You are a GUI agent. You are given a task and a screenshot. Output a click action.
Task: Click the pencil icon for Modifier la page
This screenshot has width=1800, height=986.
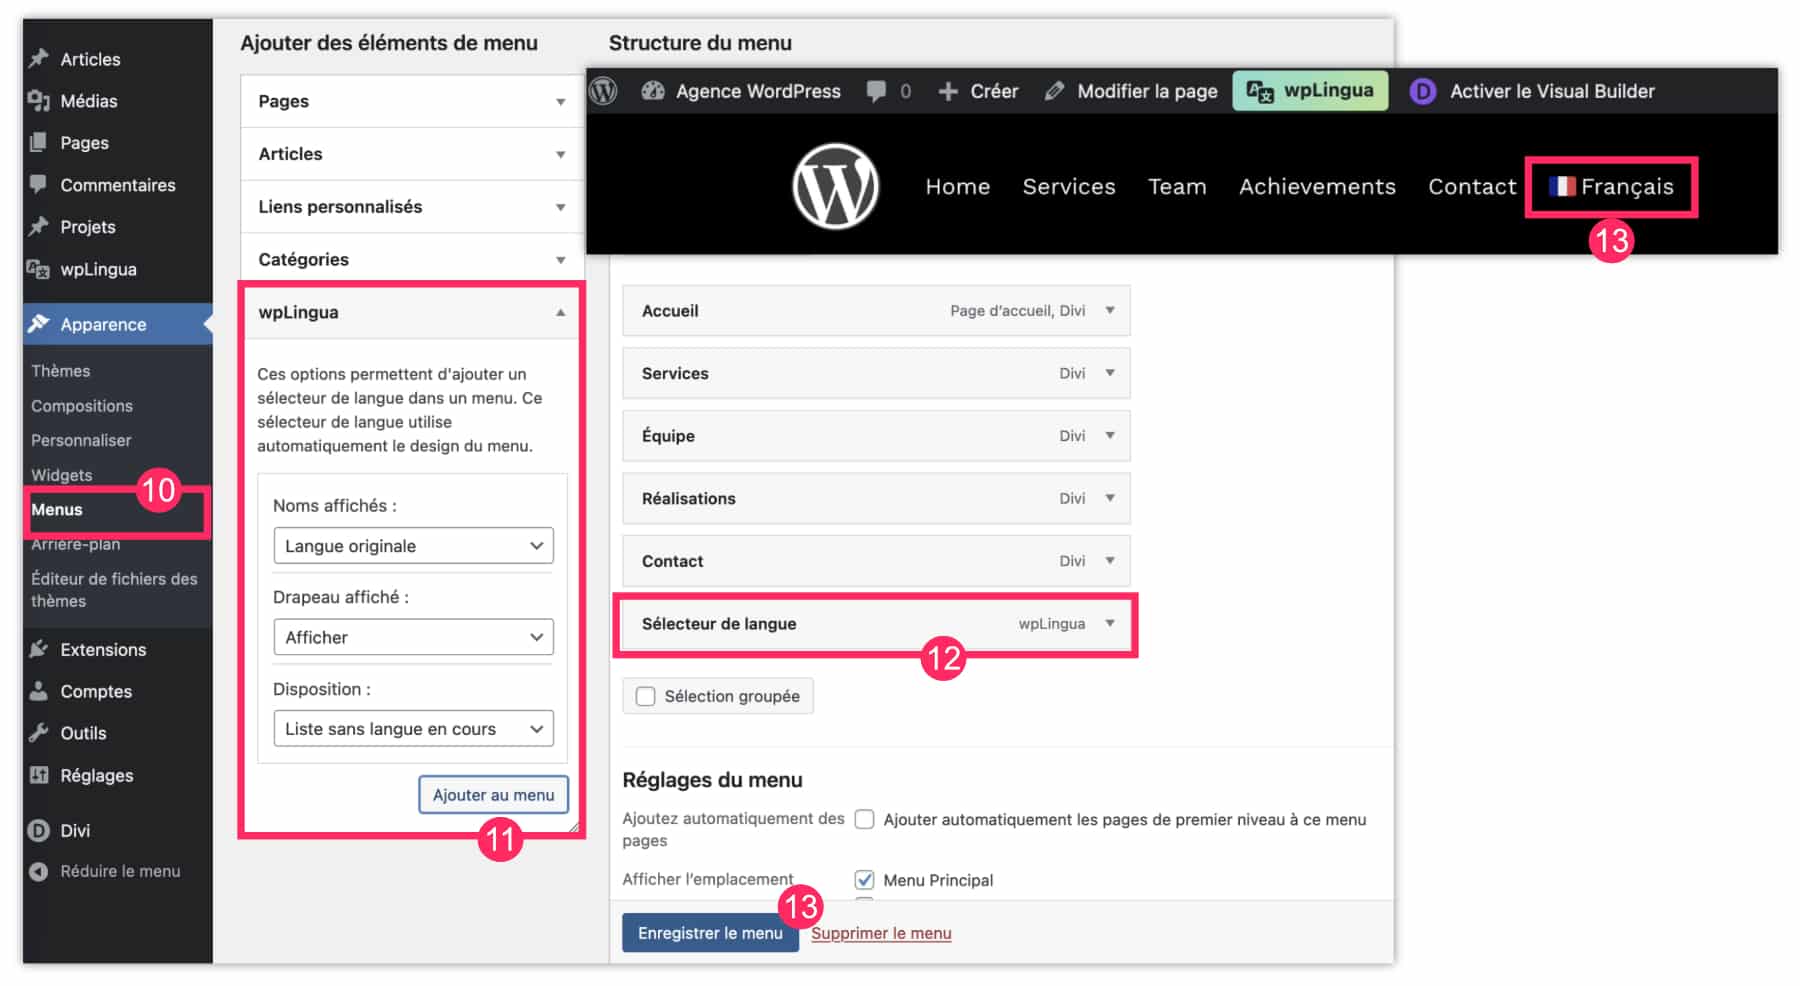1054,91
